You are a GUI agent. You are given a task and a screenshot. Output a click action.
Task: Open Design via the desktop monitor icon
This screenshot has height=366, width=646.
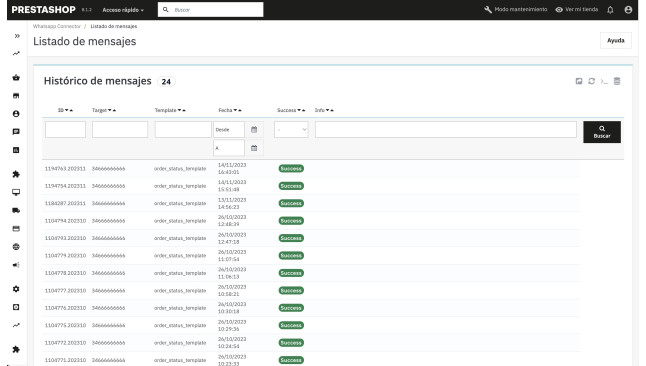pyautogui.click(x=16, y=192)
